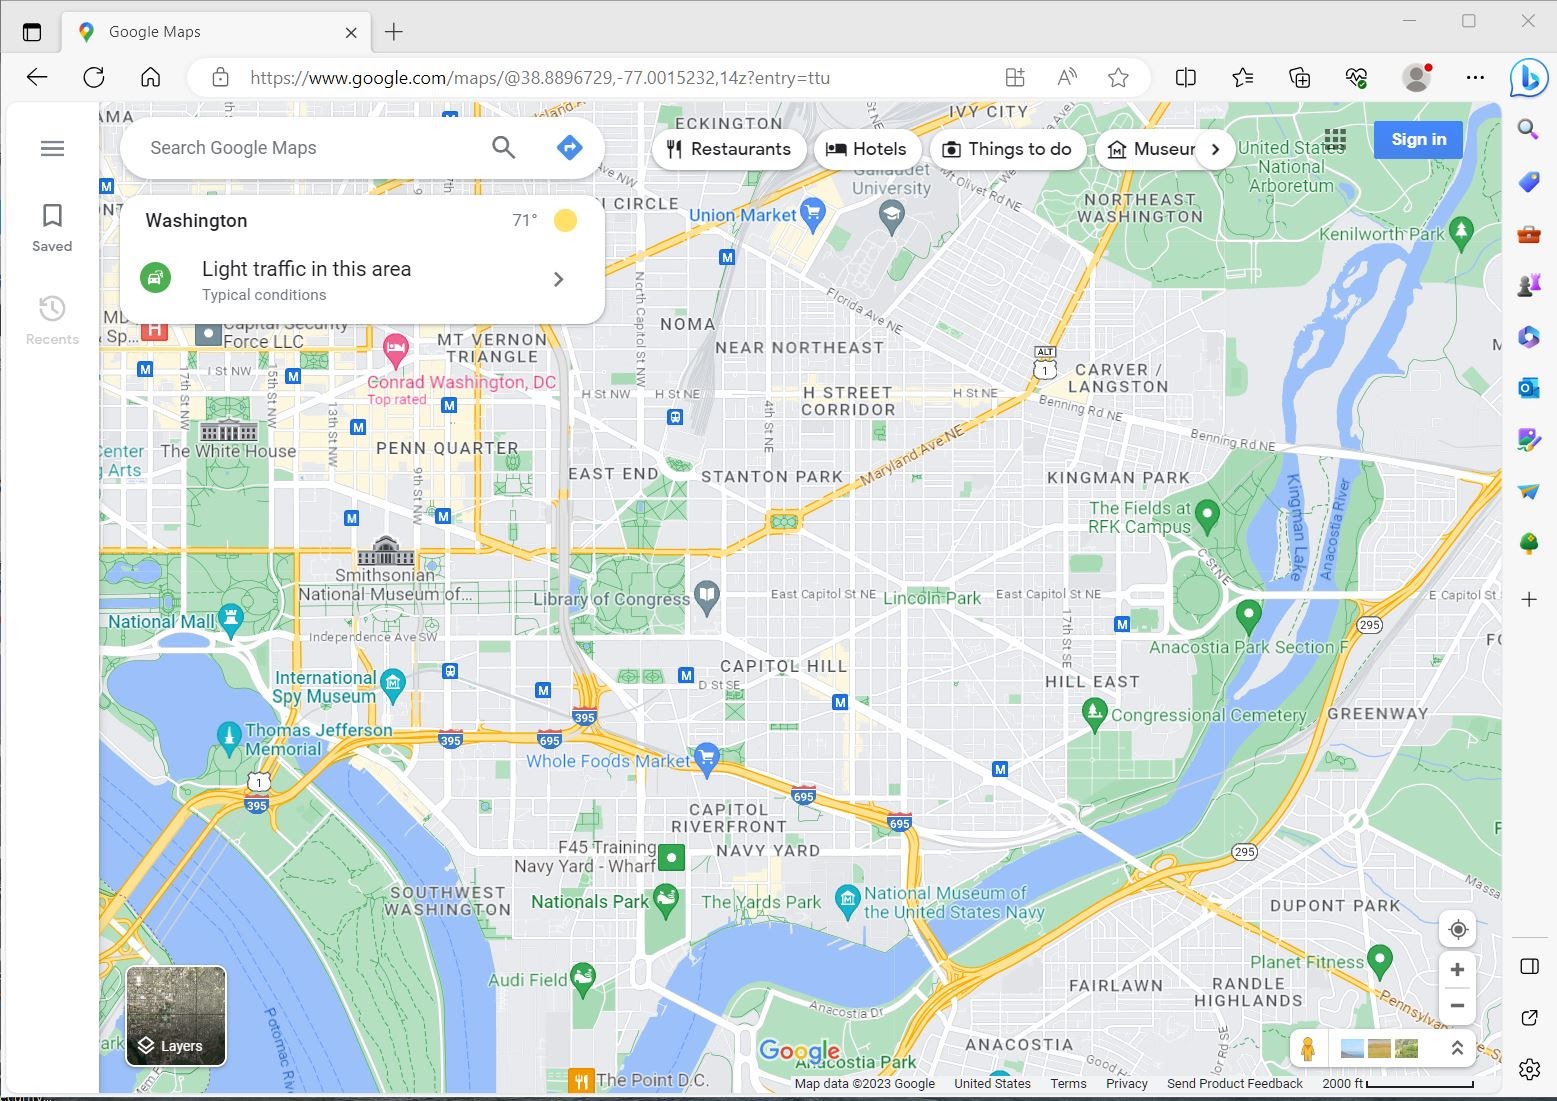Open the Privacy link
1557x1101 pixels.
[1127, 1084]
